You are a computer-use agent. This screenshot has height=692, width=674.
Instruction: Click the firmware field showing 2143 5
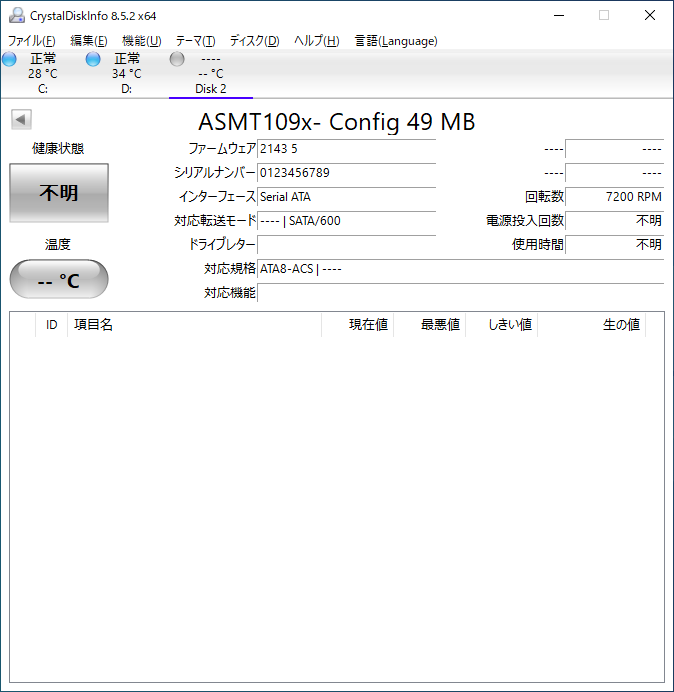pyautogui.click(x=346, y=149)
